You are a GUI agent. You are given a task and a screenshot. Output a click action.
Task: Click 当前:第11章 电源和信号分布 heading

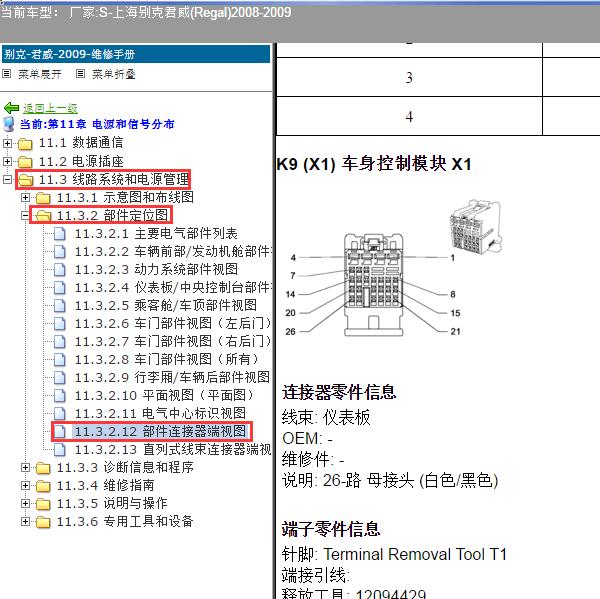pyautogui.click(x=97, y=124)
